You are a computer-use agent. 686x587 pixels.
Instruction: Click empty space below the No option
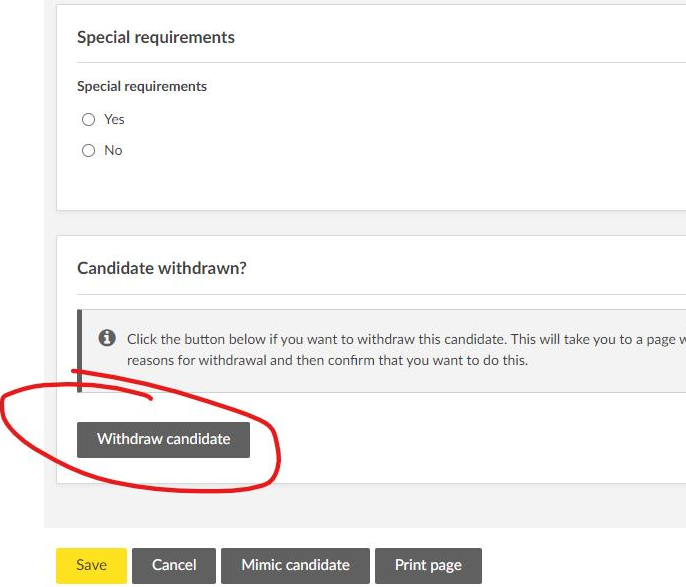pos(300,185)
